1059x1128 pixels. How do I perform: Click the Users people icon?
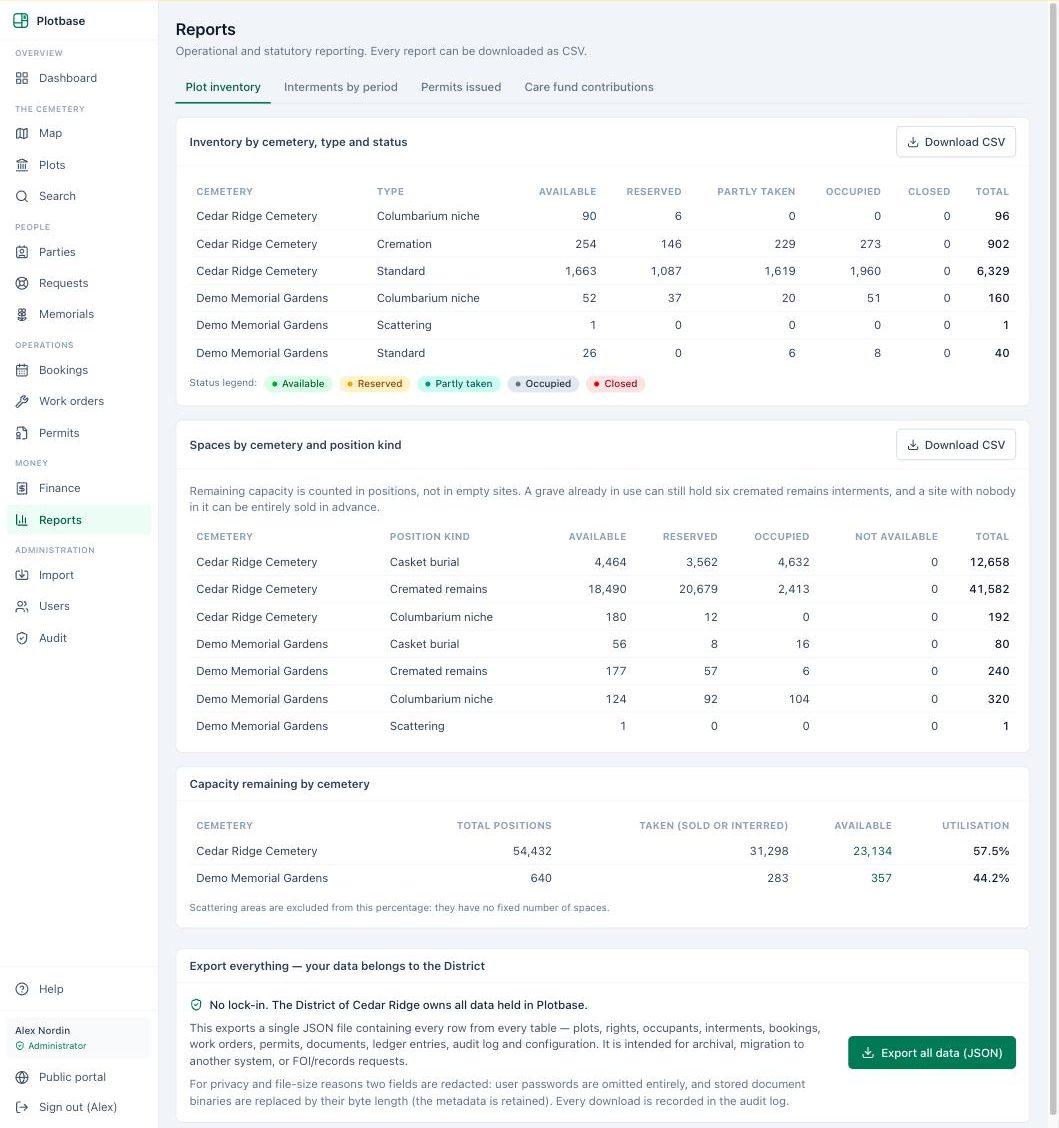(22, 606)
